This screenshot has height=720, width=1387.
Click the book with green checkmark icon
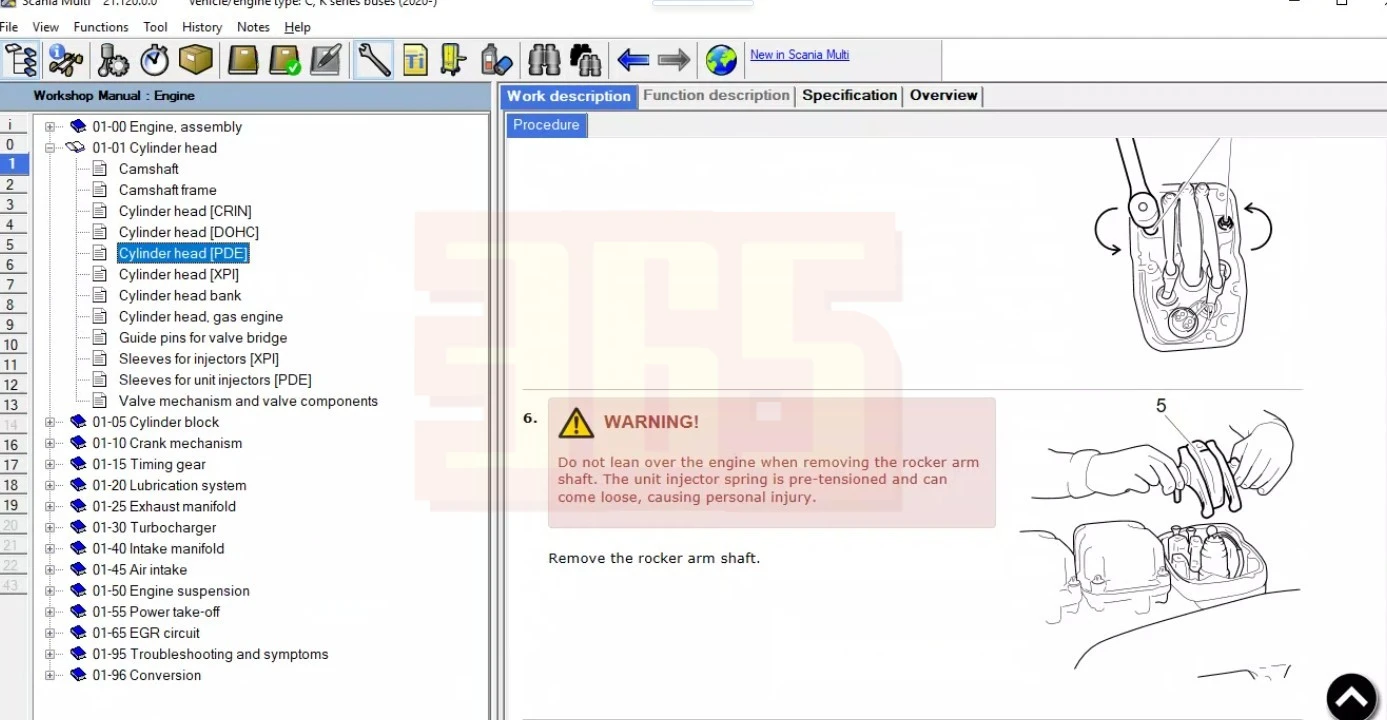click(285, 60)
